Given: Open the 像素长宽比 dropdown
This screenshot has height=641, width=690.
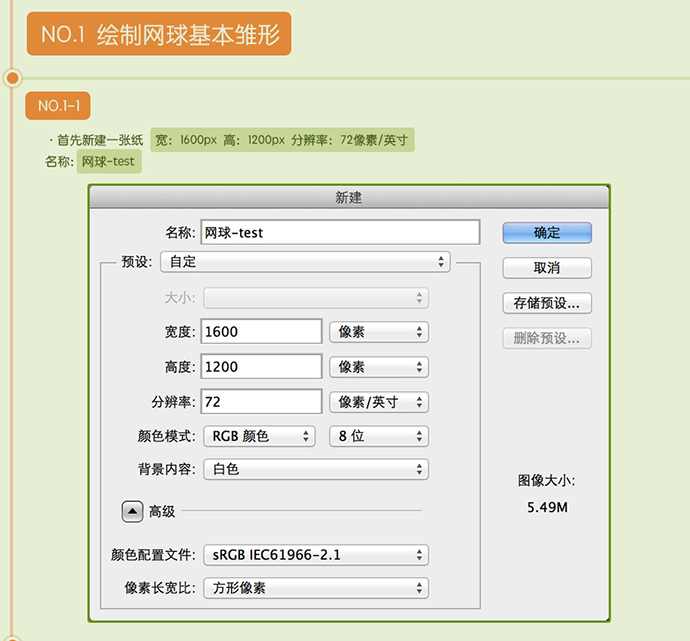Looking at the screenshot, I should (315, 588).
